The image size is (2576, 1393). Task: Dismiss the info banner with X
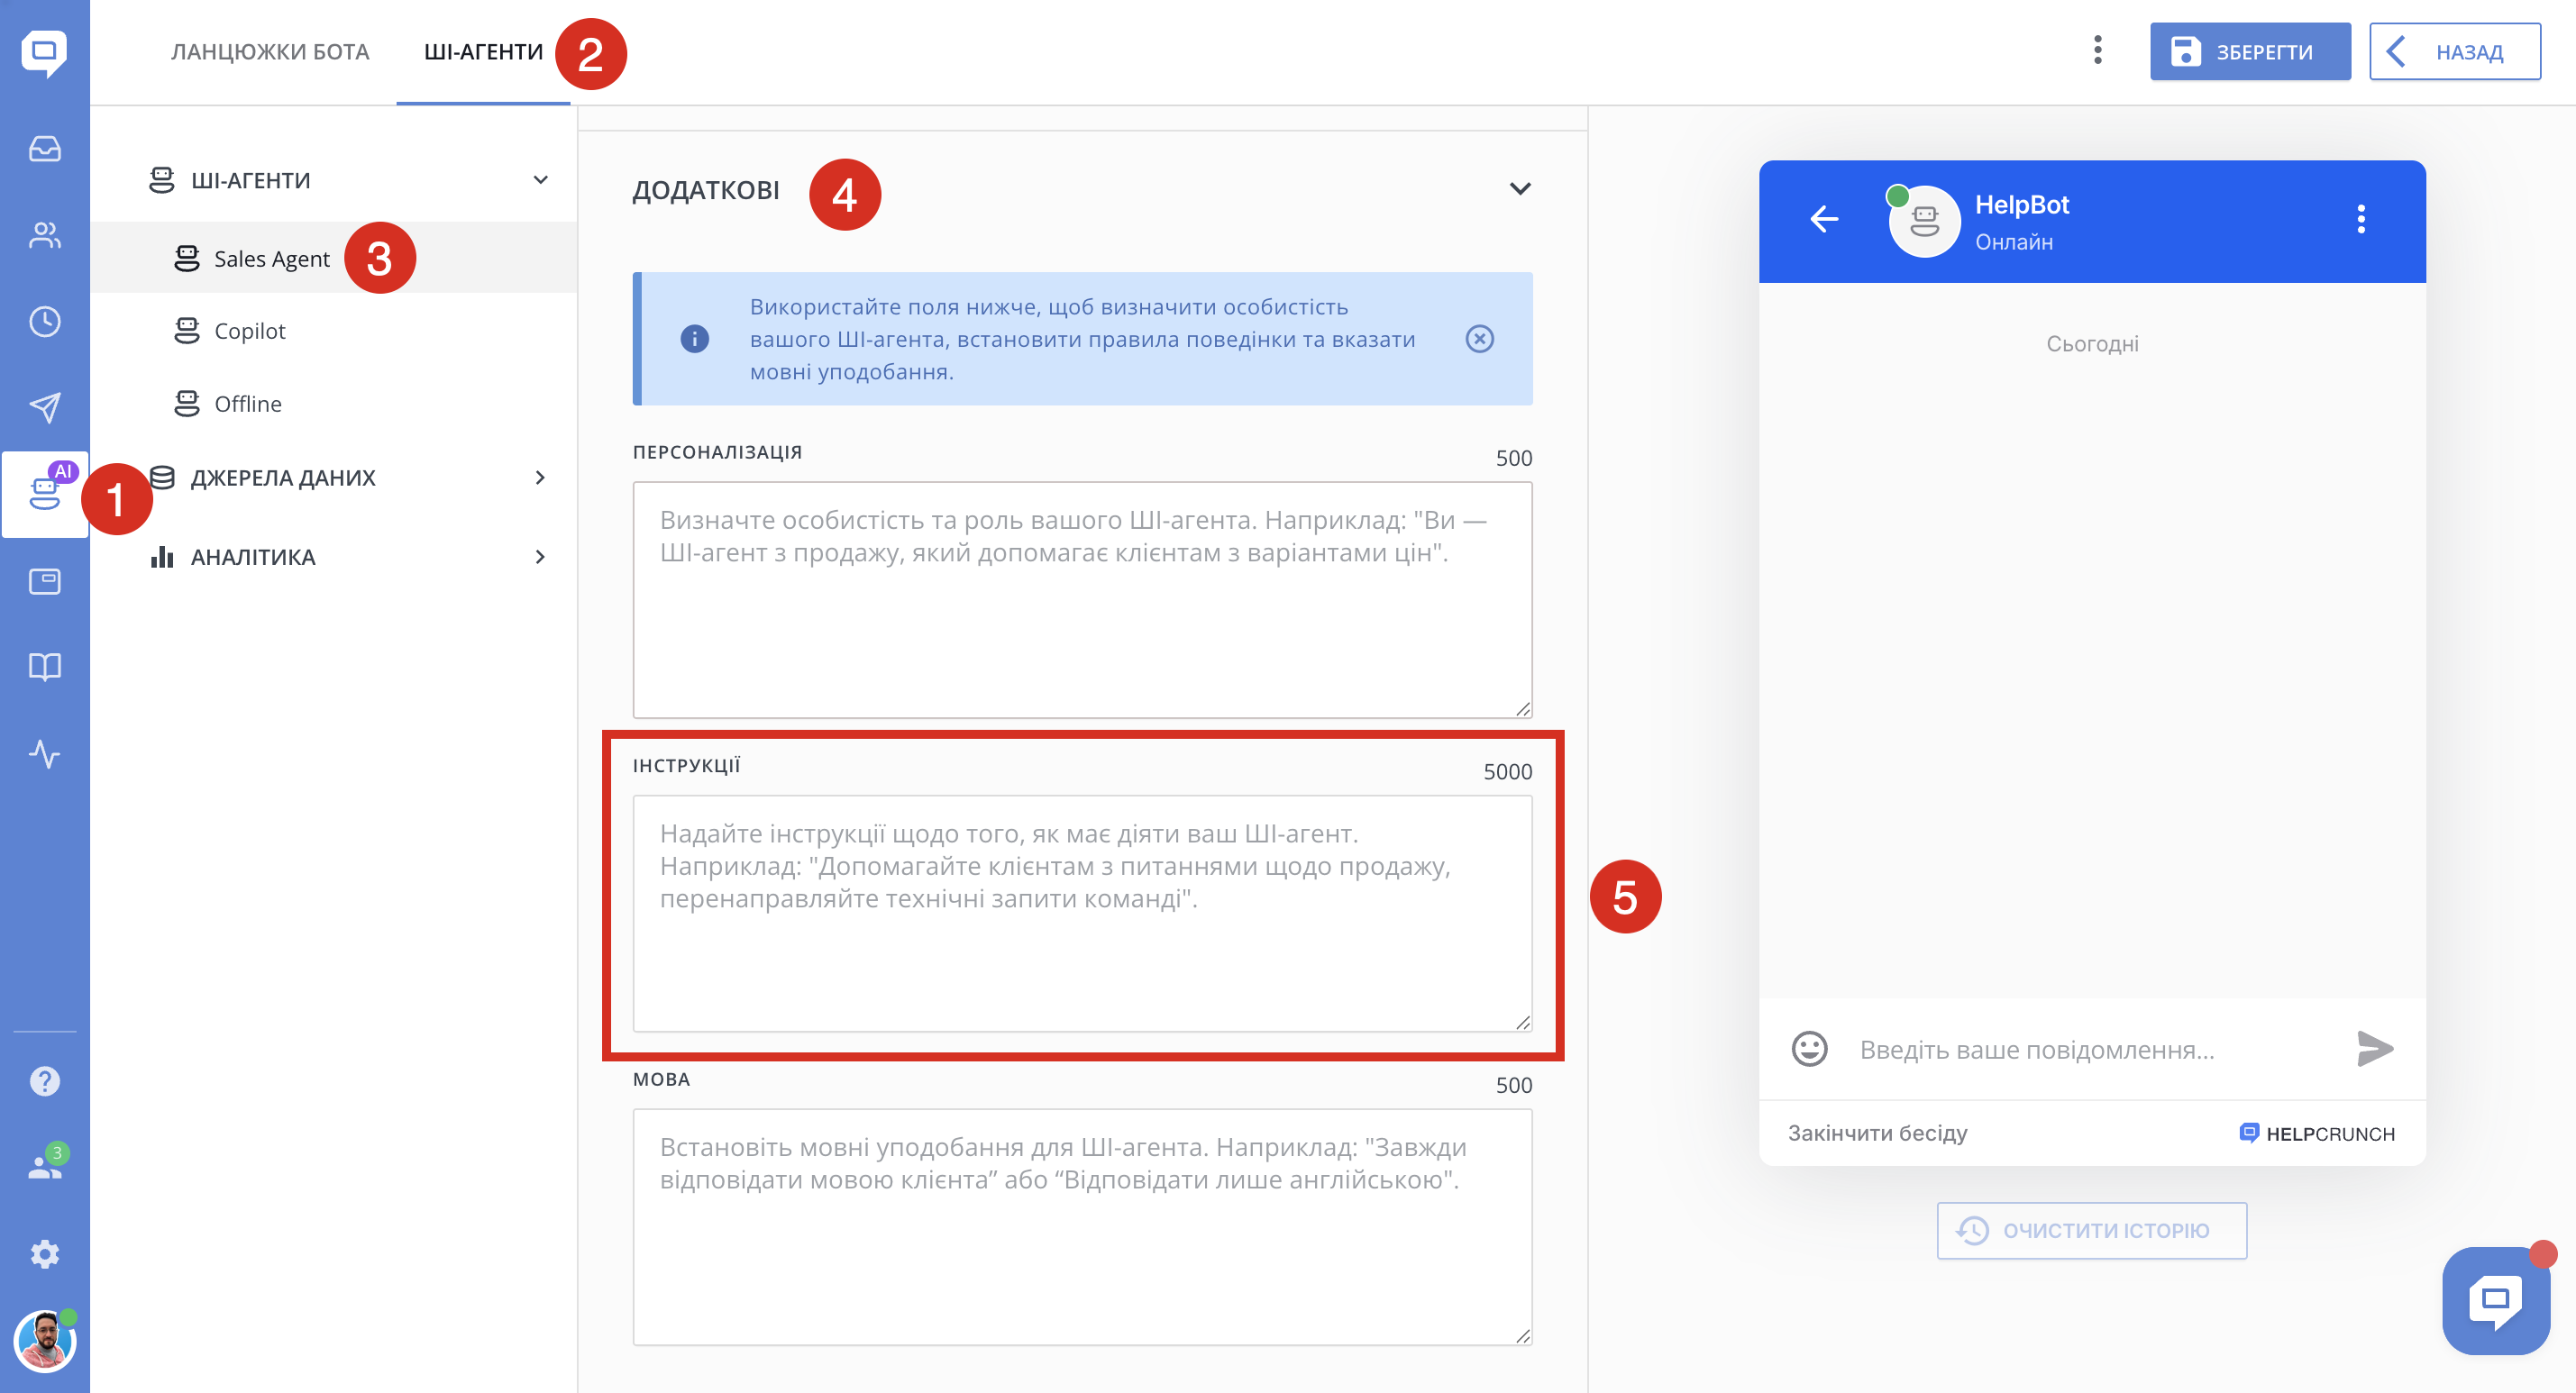click(1479, 339)
